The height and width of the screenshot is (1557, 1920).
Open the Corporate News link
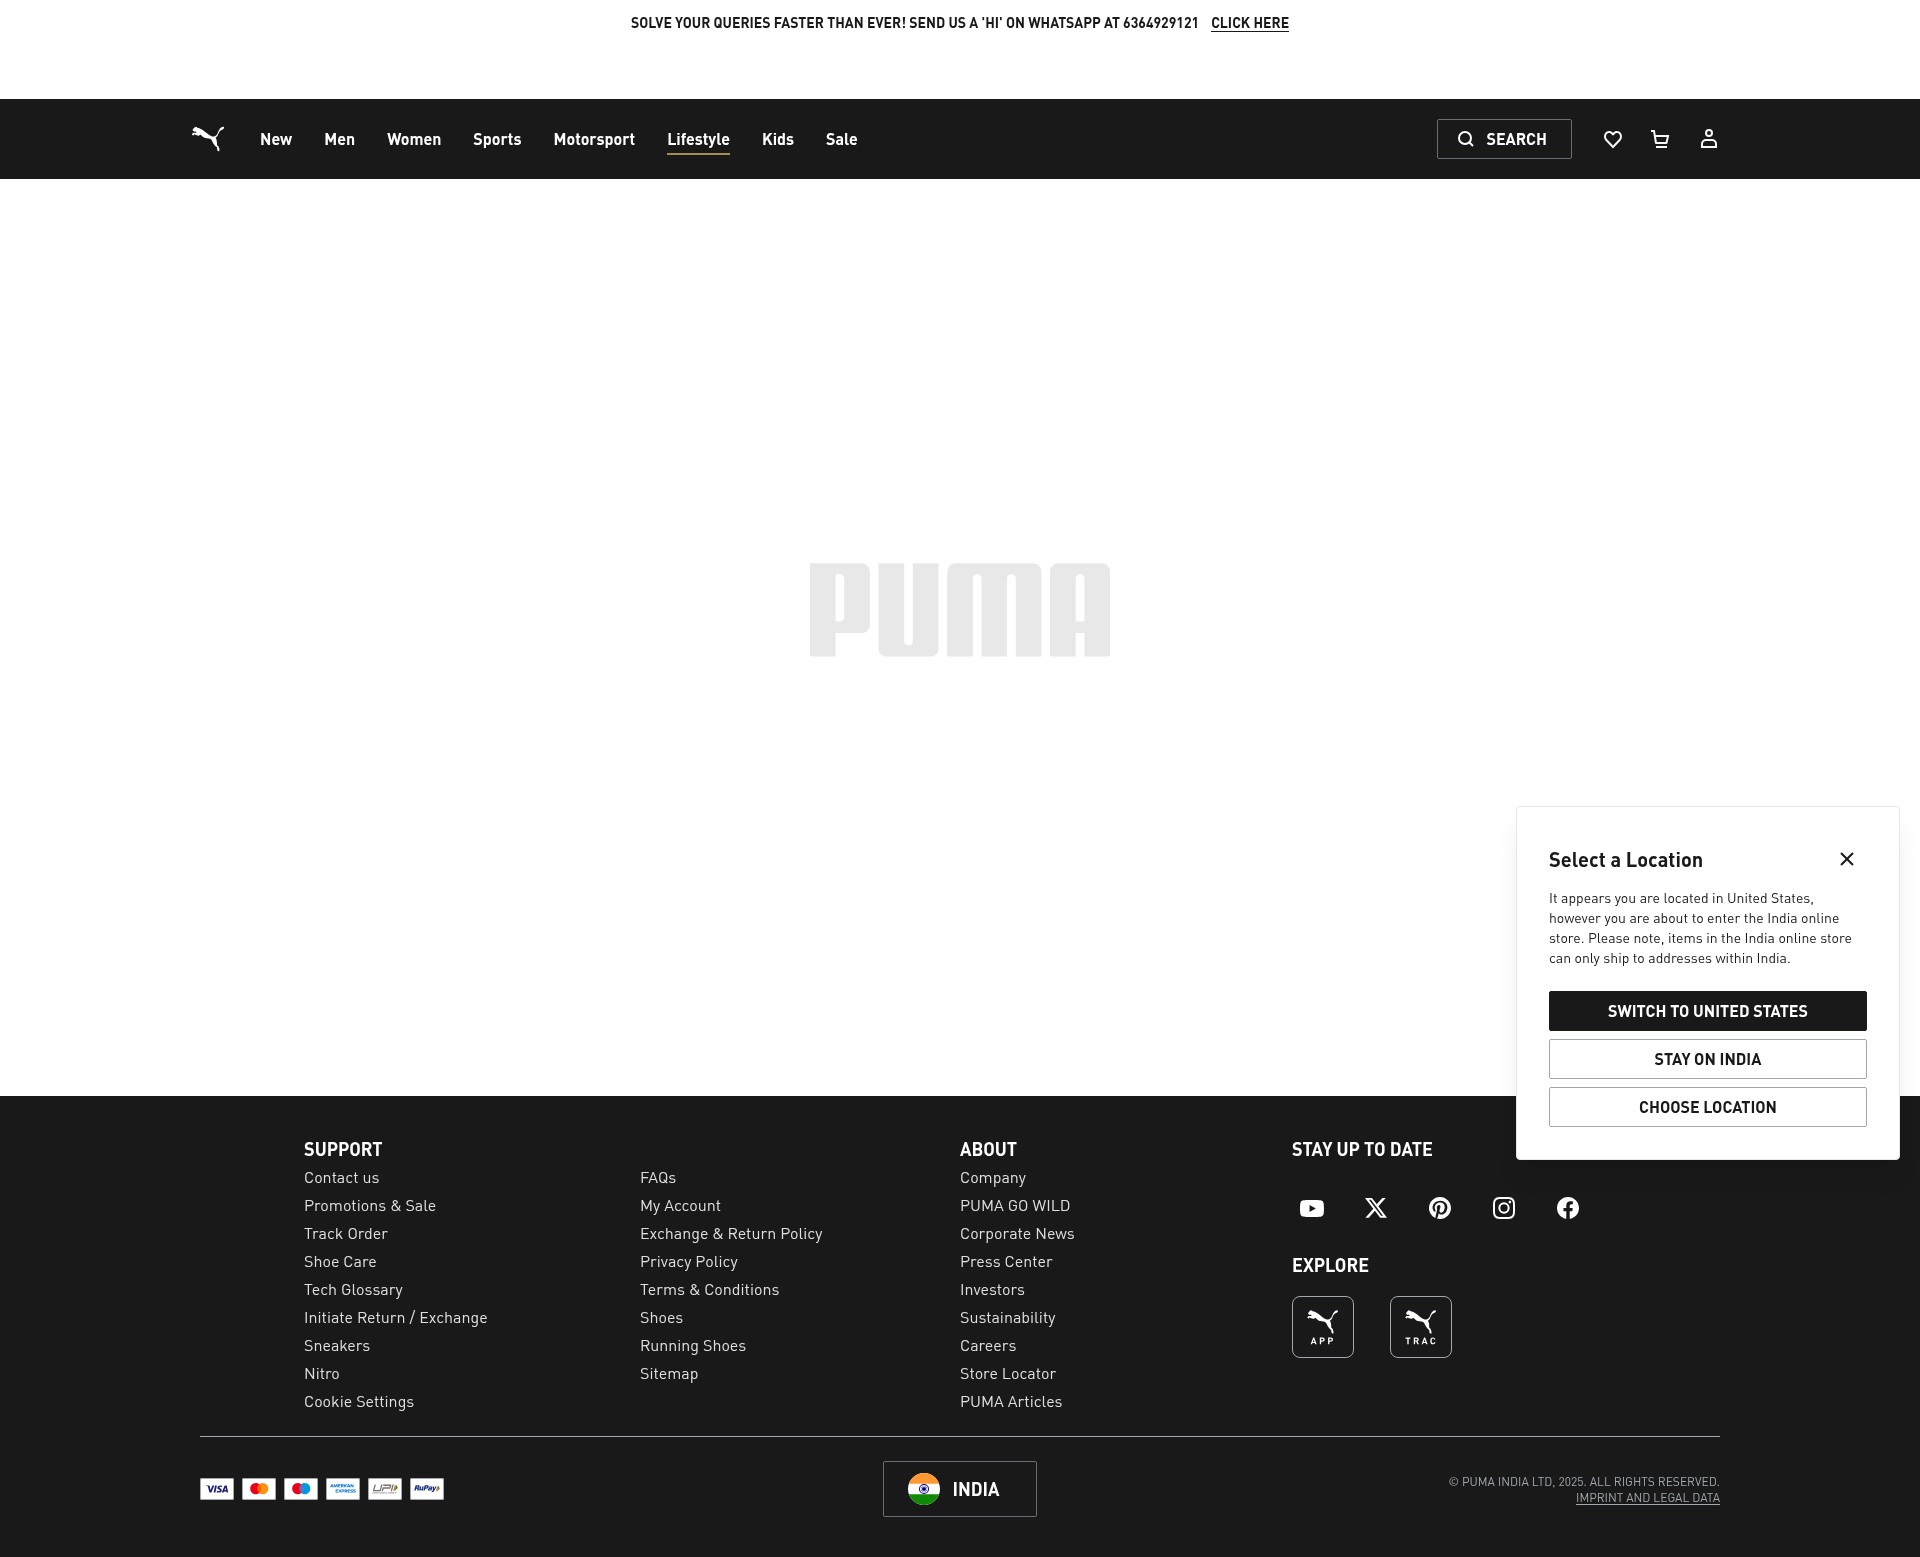point(1017,1234)
